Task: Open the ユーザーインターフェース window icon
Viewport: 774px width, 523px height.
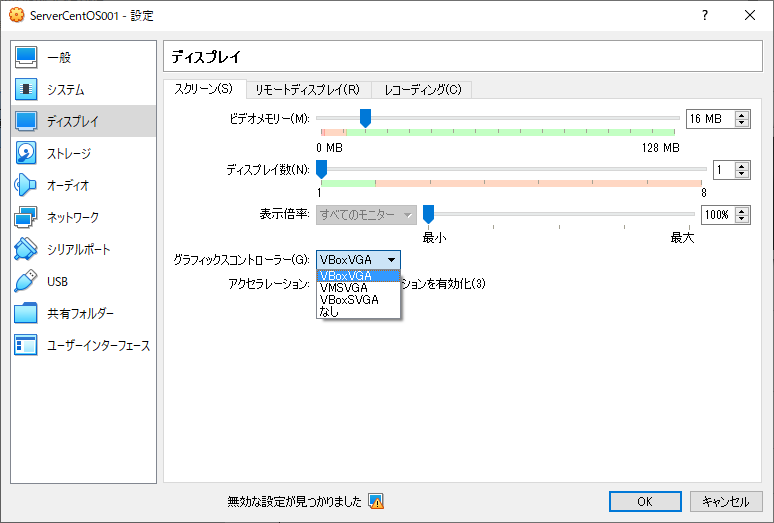Action: click(26, 345)
